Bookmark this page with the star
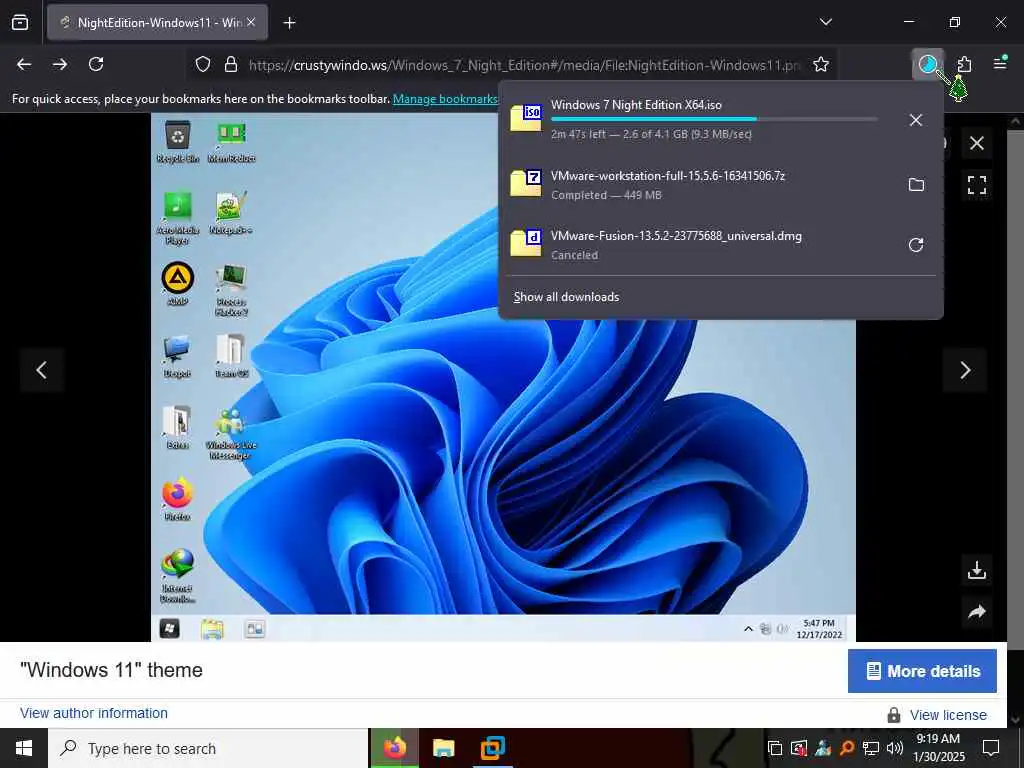The height and width of the screenshot is (768, 1024). (x=821, y=65)
